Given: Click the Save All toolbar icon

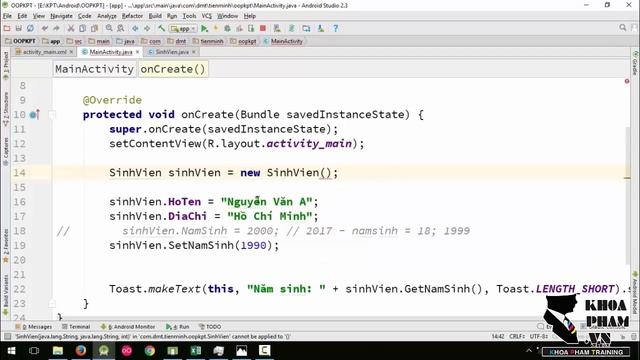Looking at the screenshot, I should 18,28.
